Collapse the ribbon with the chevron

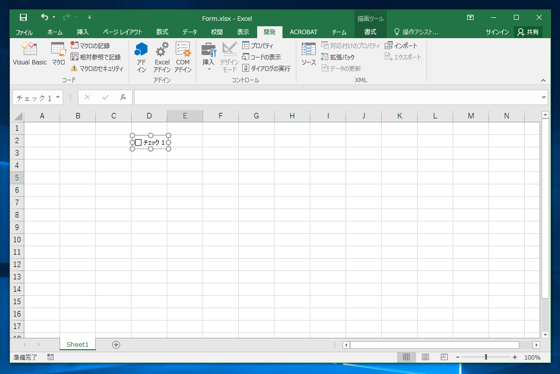tap(543, 80)
